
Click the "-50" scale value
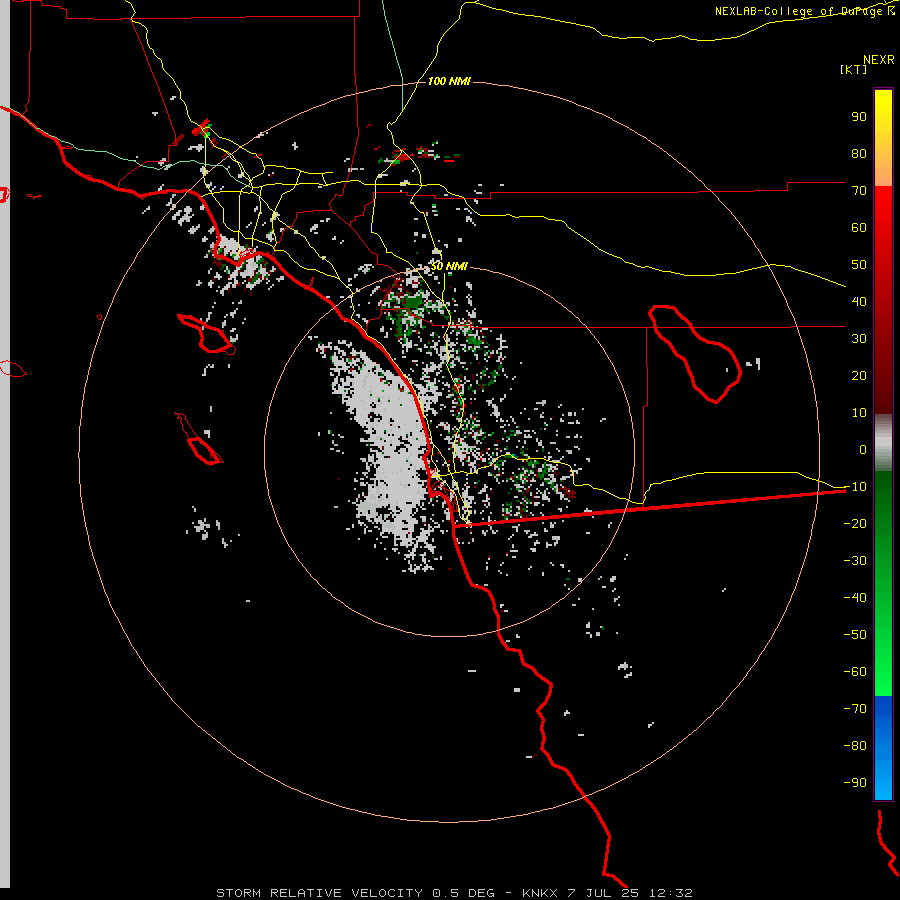[855, 634]
